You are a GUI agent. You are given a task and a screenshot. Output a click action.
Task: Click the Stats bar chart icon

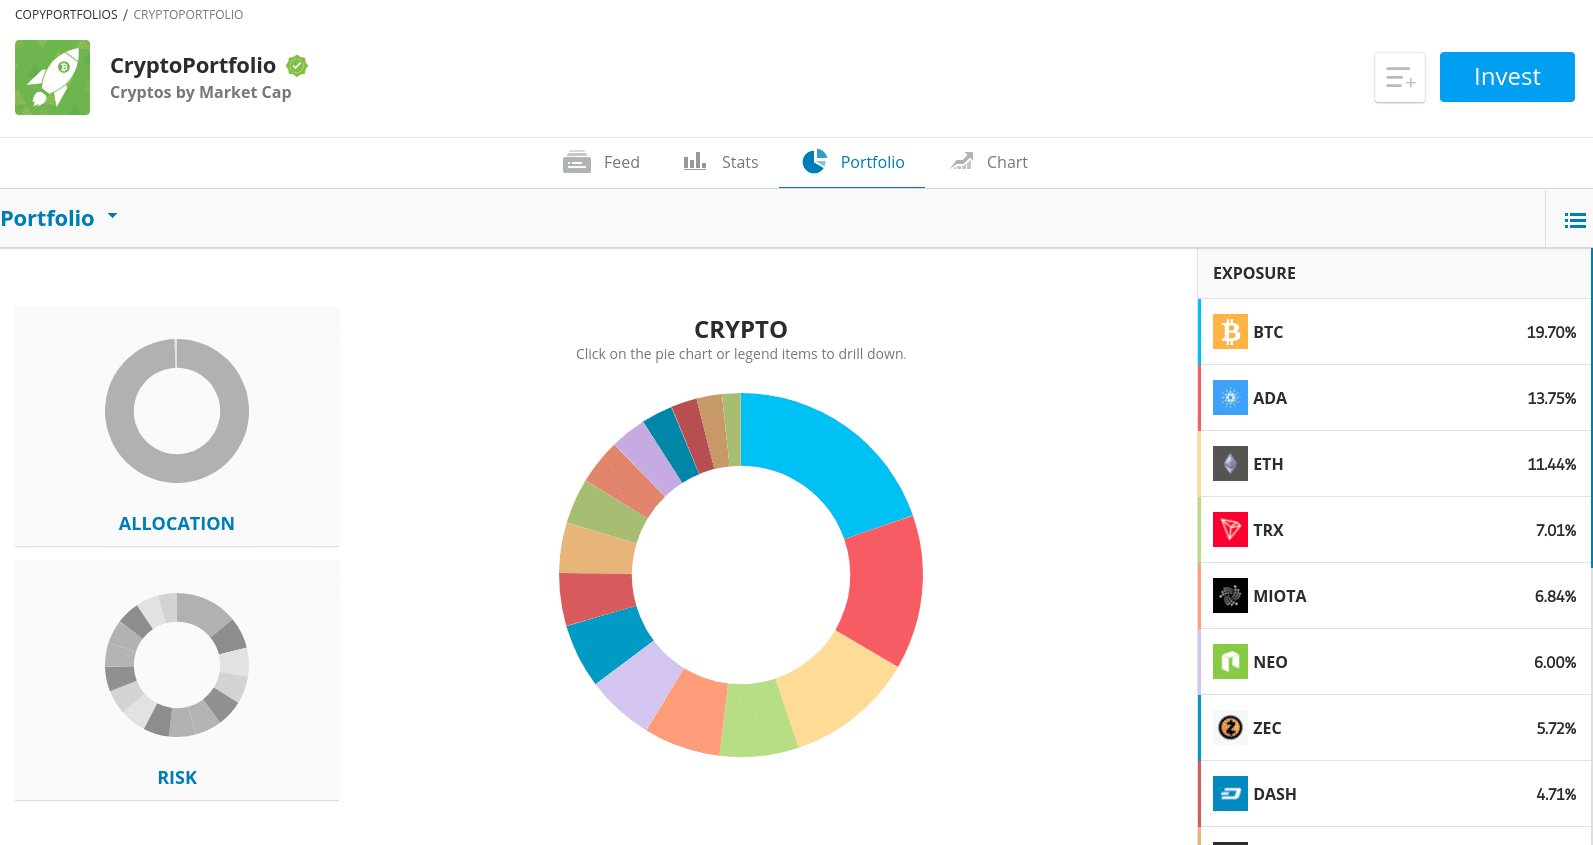pos(695,162)
